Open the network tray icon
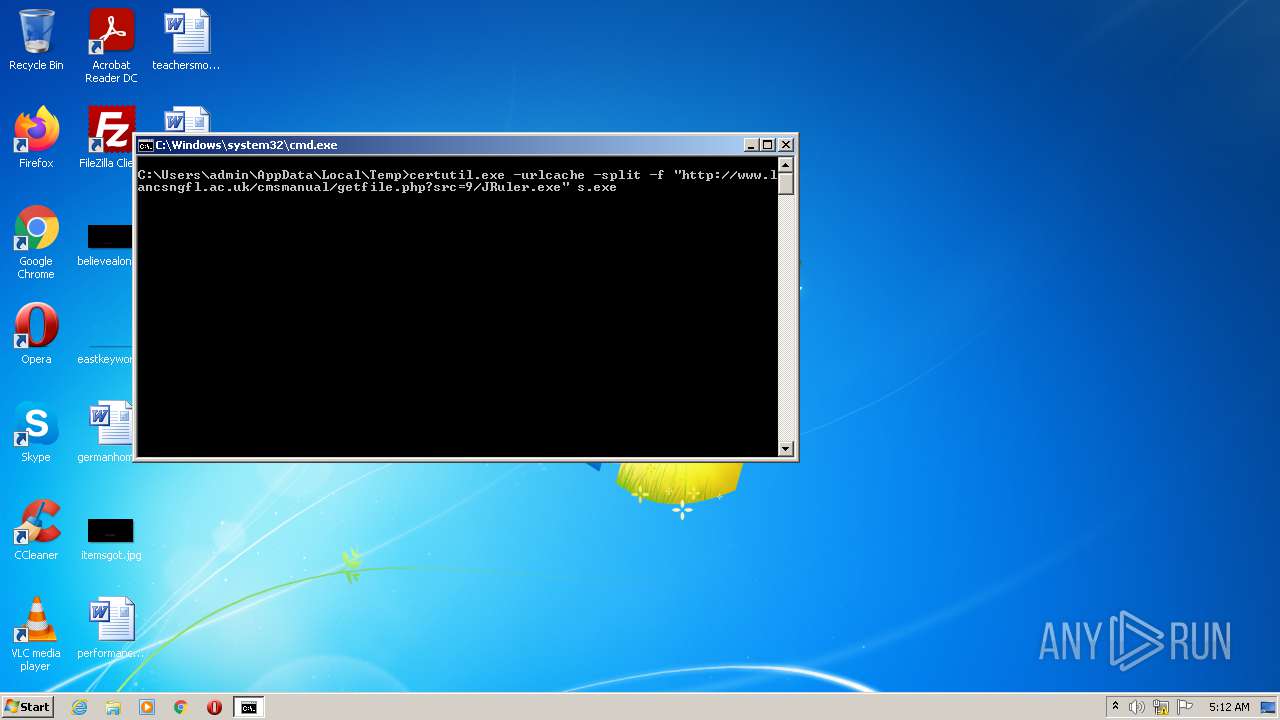Viewport: 1280px width, 720px height. click(1161, 707)
